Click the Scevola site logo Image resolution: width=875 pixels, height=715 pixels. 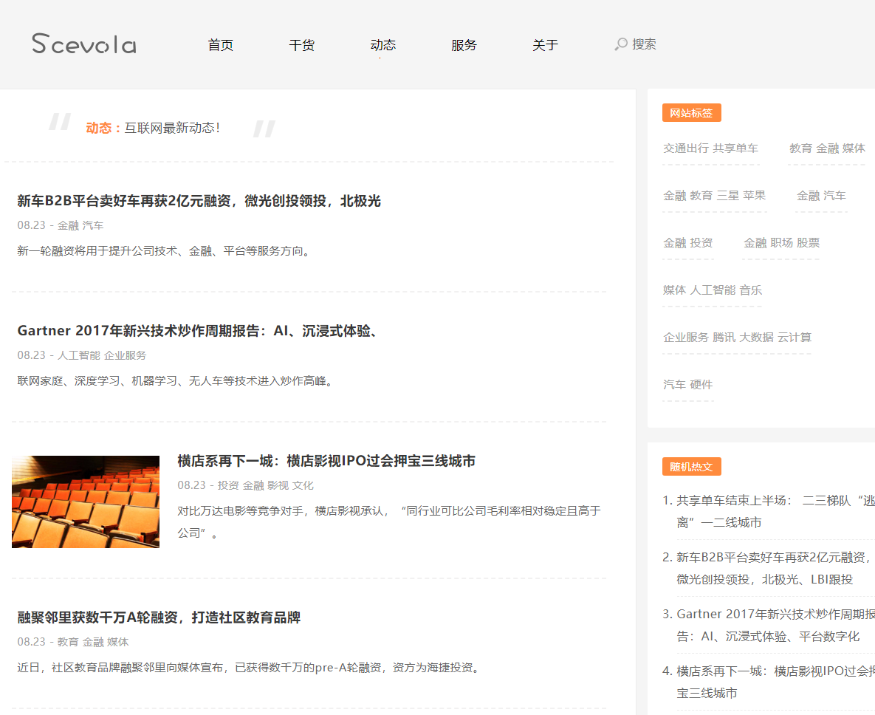84,44
